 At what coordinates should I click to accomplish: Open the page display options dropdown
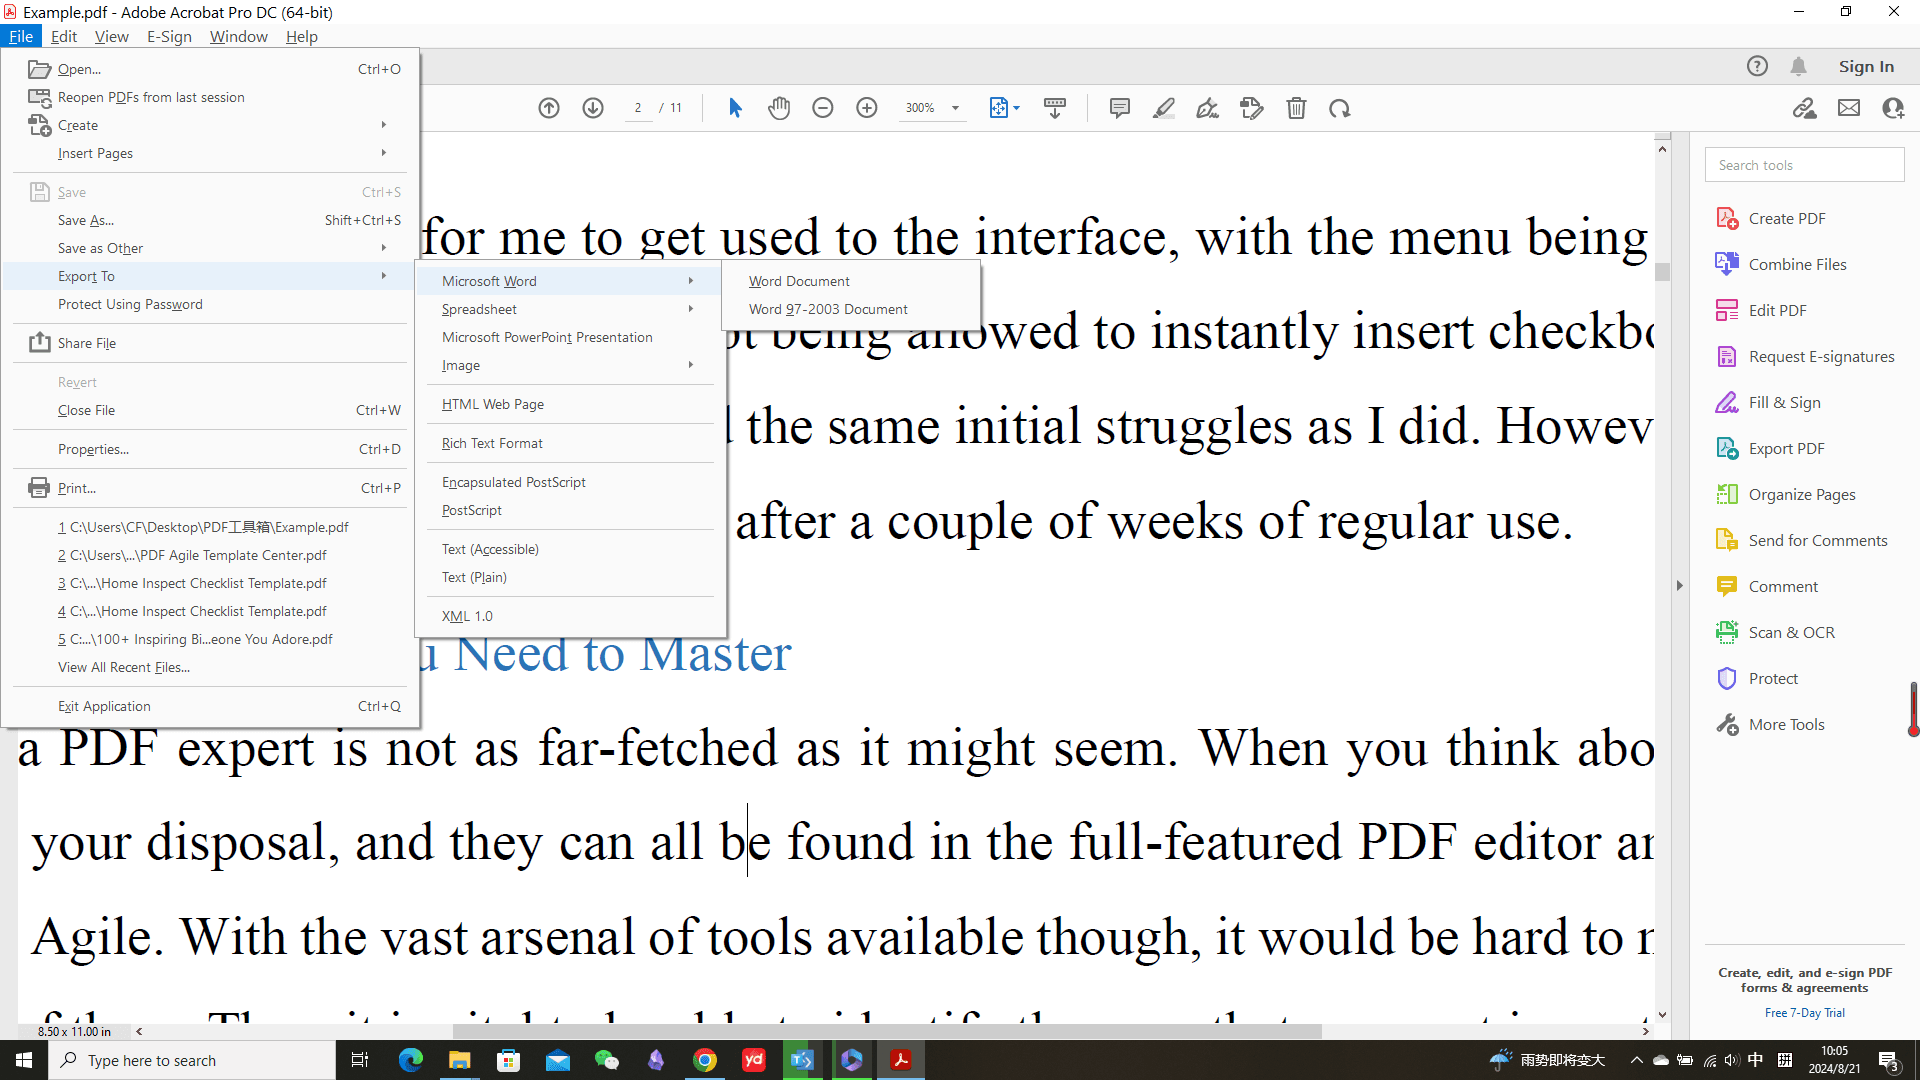tap(1004, 108)
